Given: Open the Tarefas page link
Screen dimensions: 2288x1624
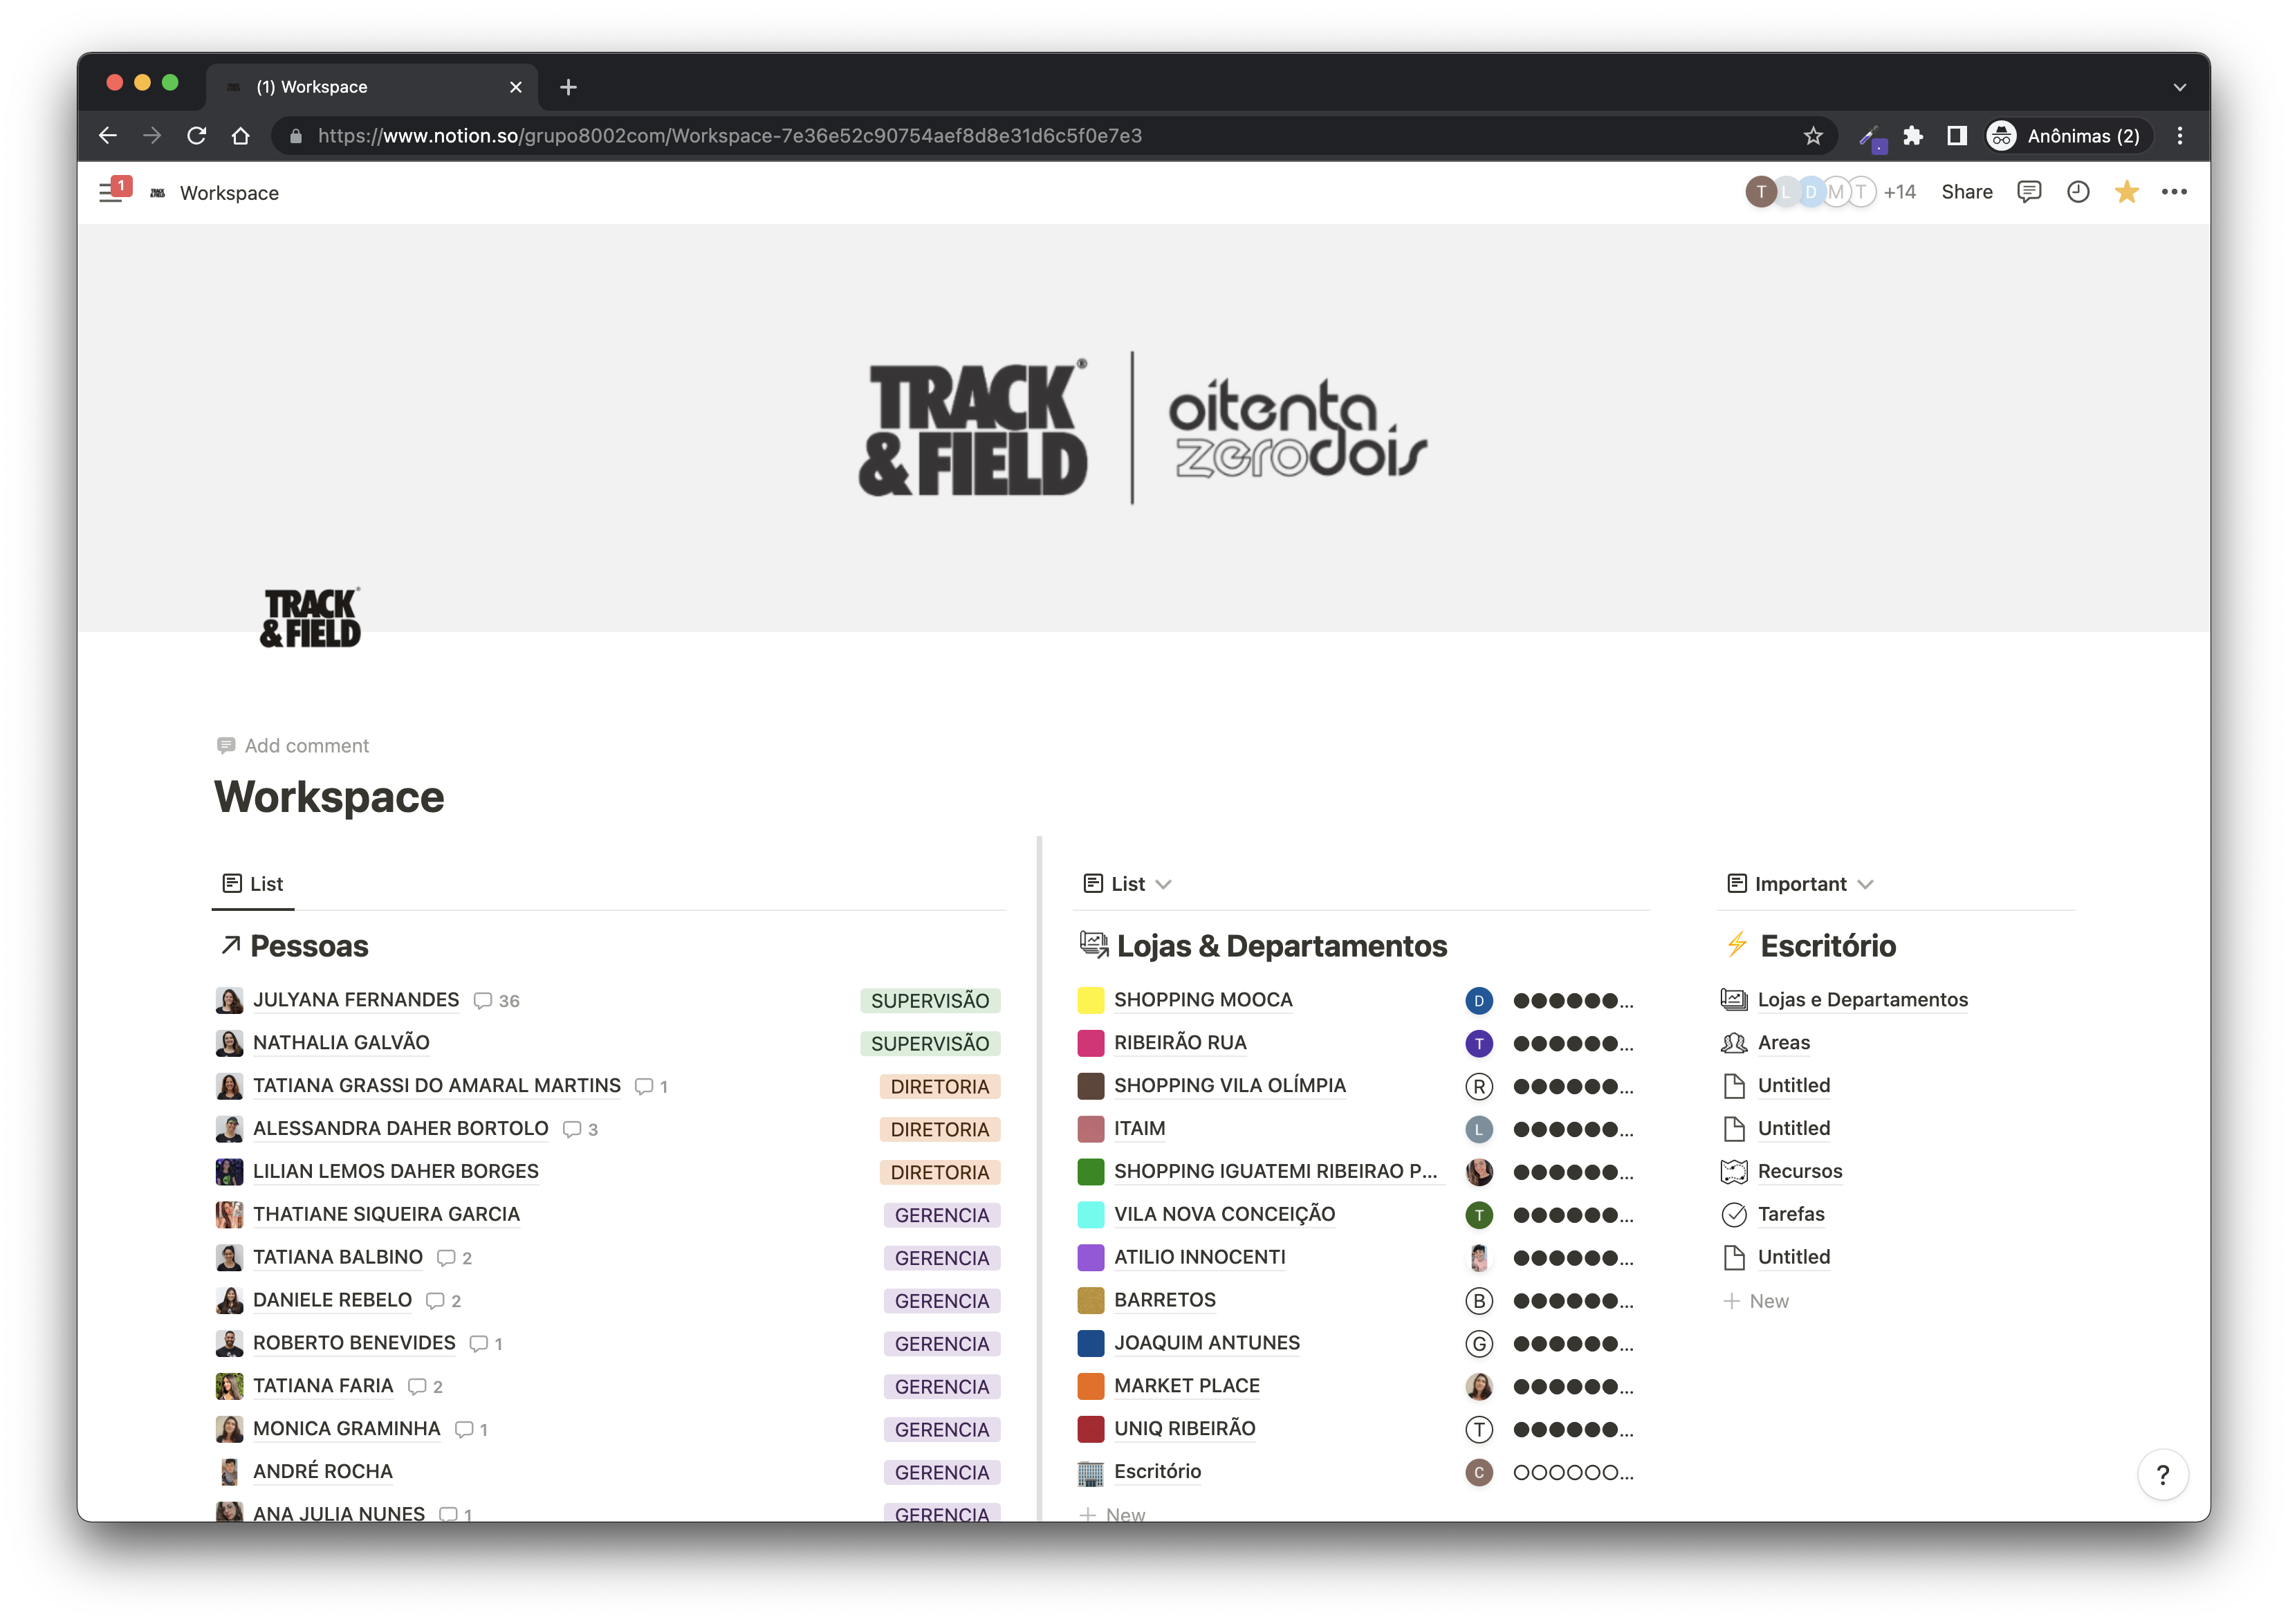Looking at the screenshot, I should [x=1790, y=1214].
